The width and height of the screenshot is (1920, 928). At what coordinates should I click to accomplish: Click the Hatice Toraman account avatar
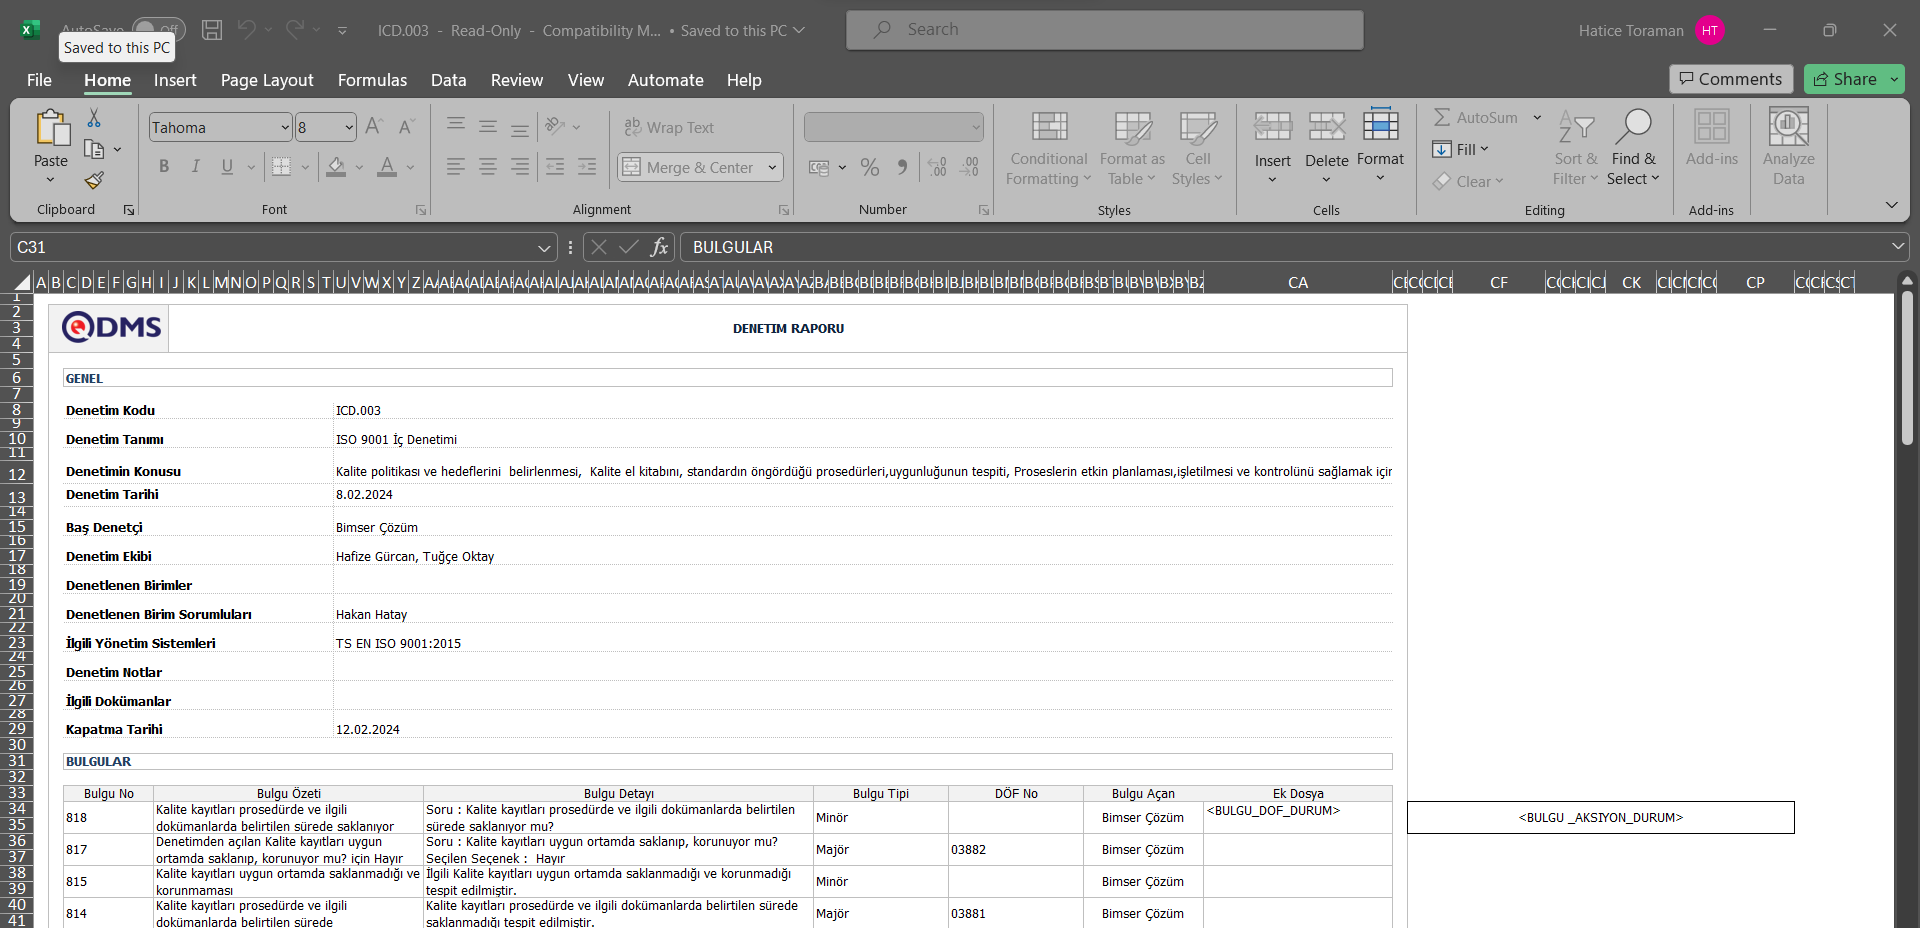[x=1710, y=30]
